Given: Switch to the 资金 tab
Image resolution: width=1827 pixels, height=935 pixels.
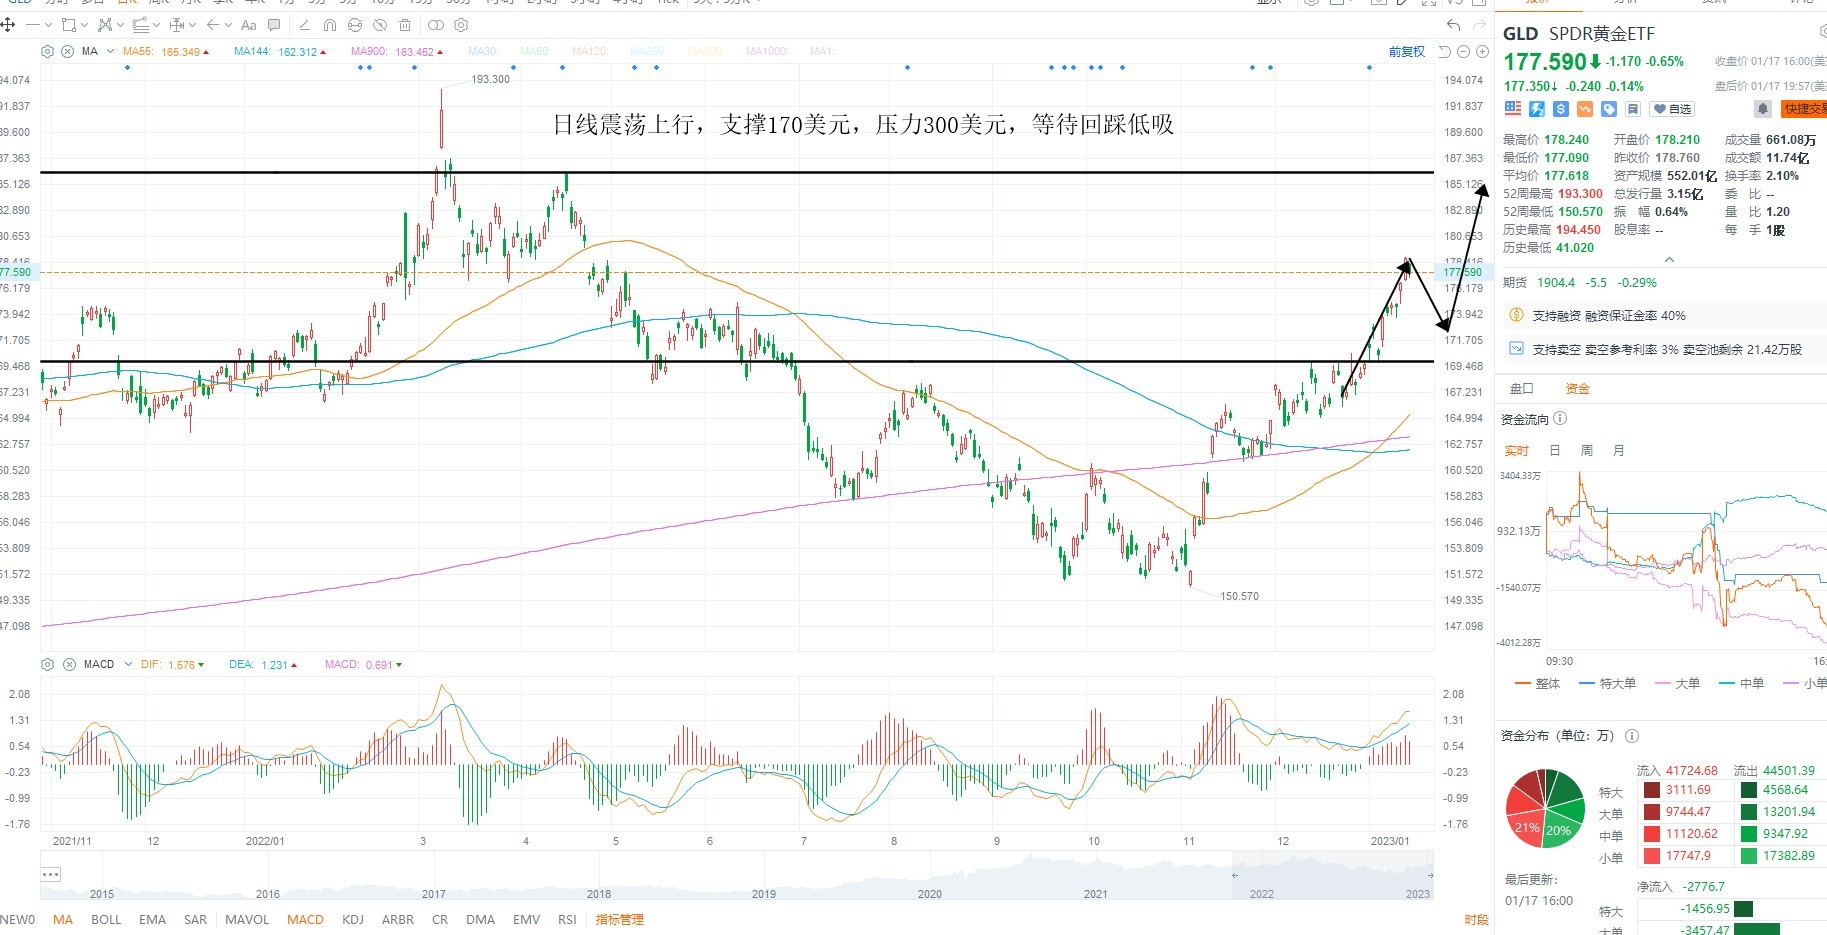Looking at the screenshot, I should (x=1577, y=388).
